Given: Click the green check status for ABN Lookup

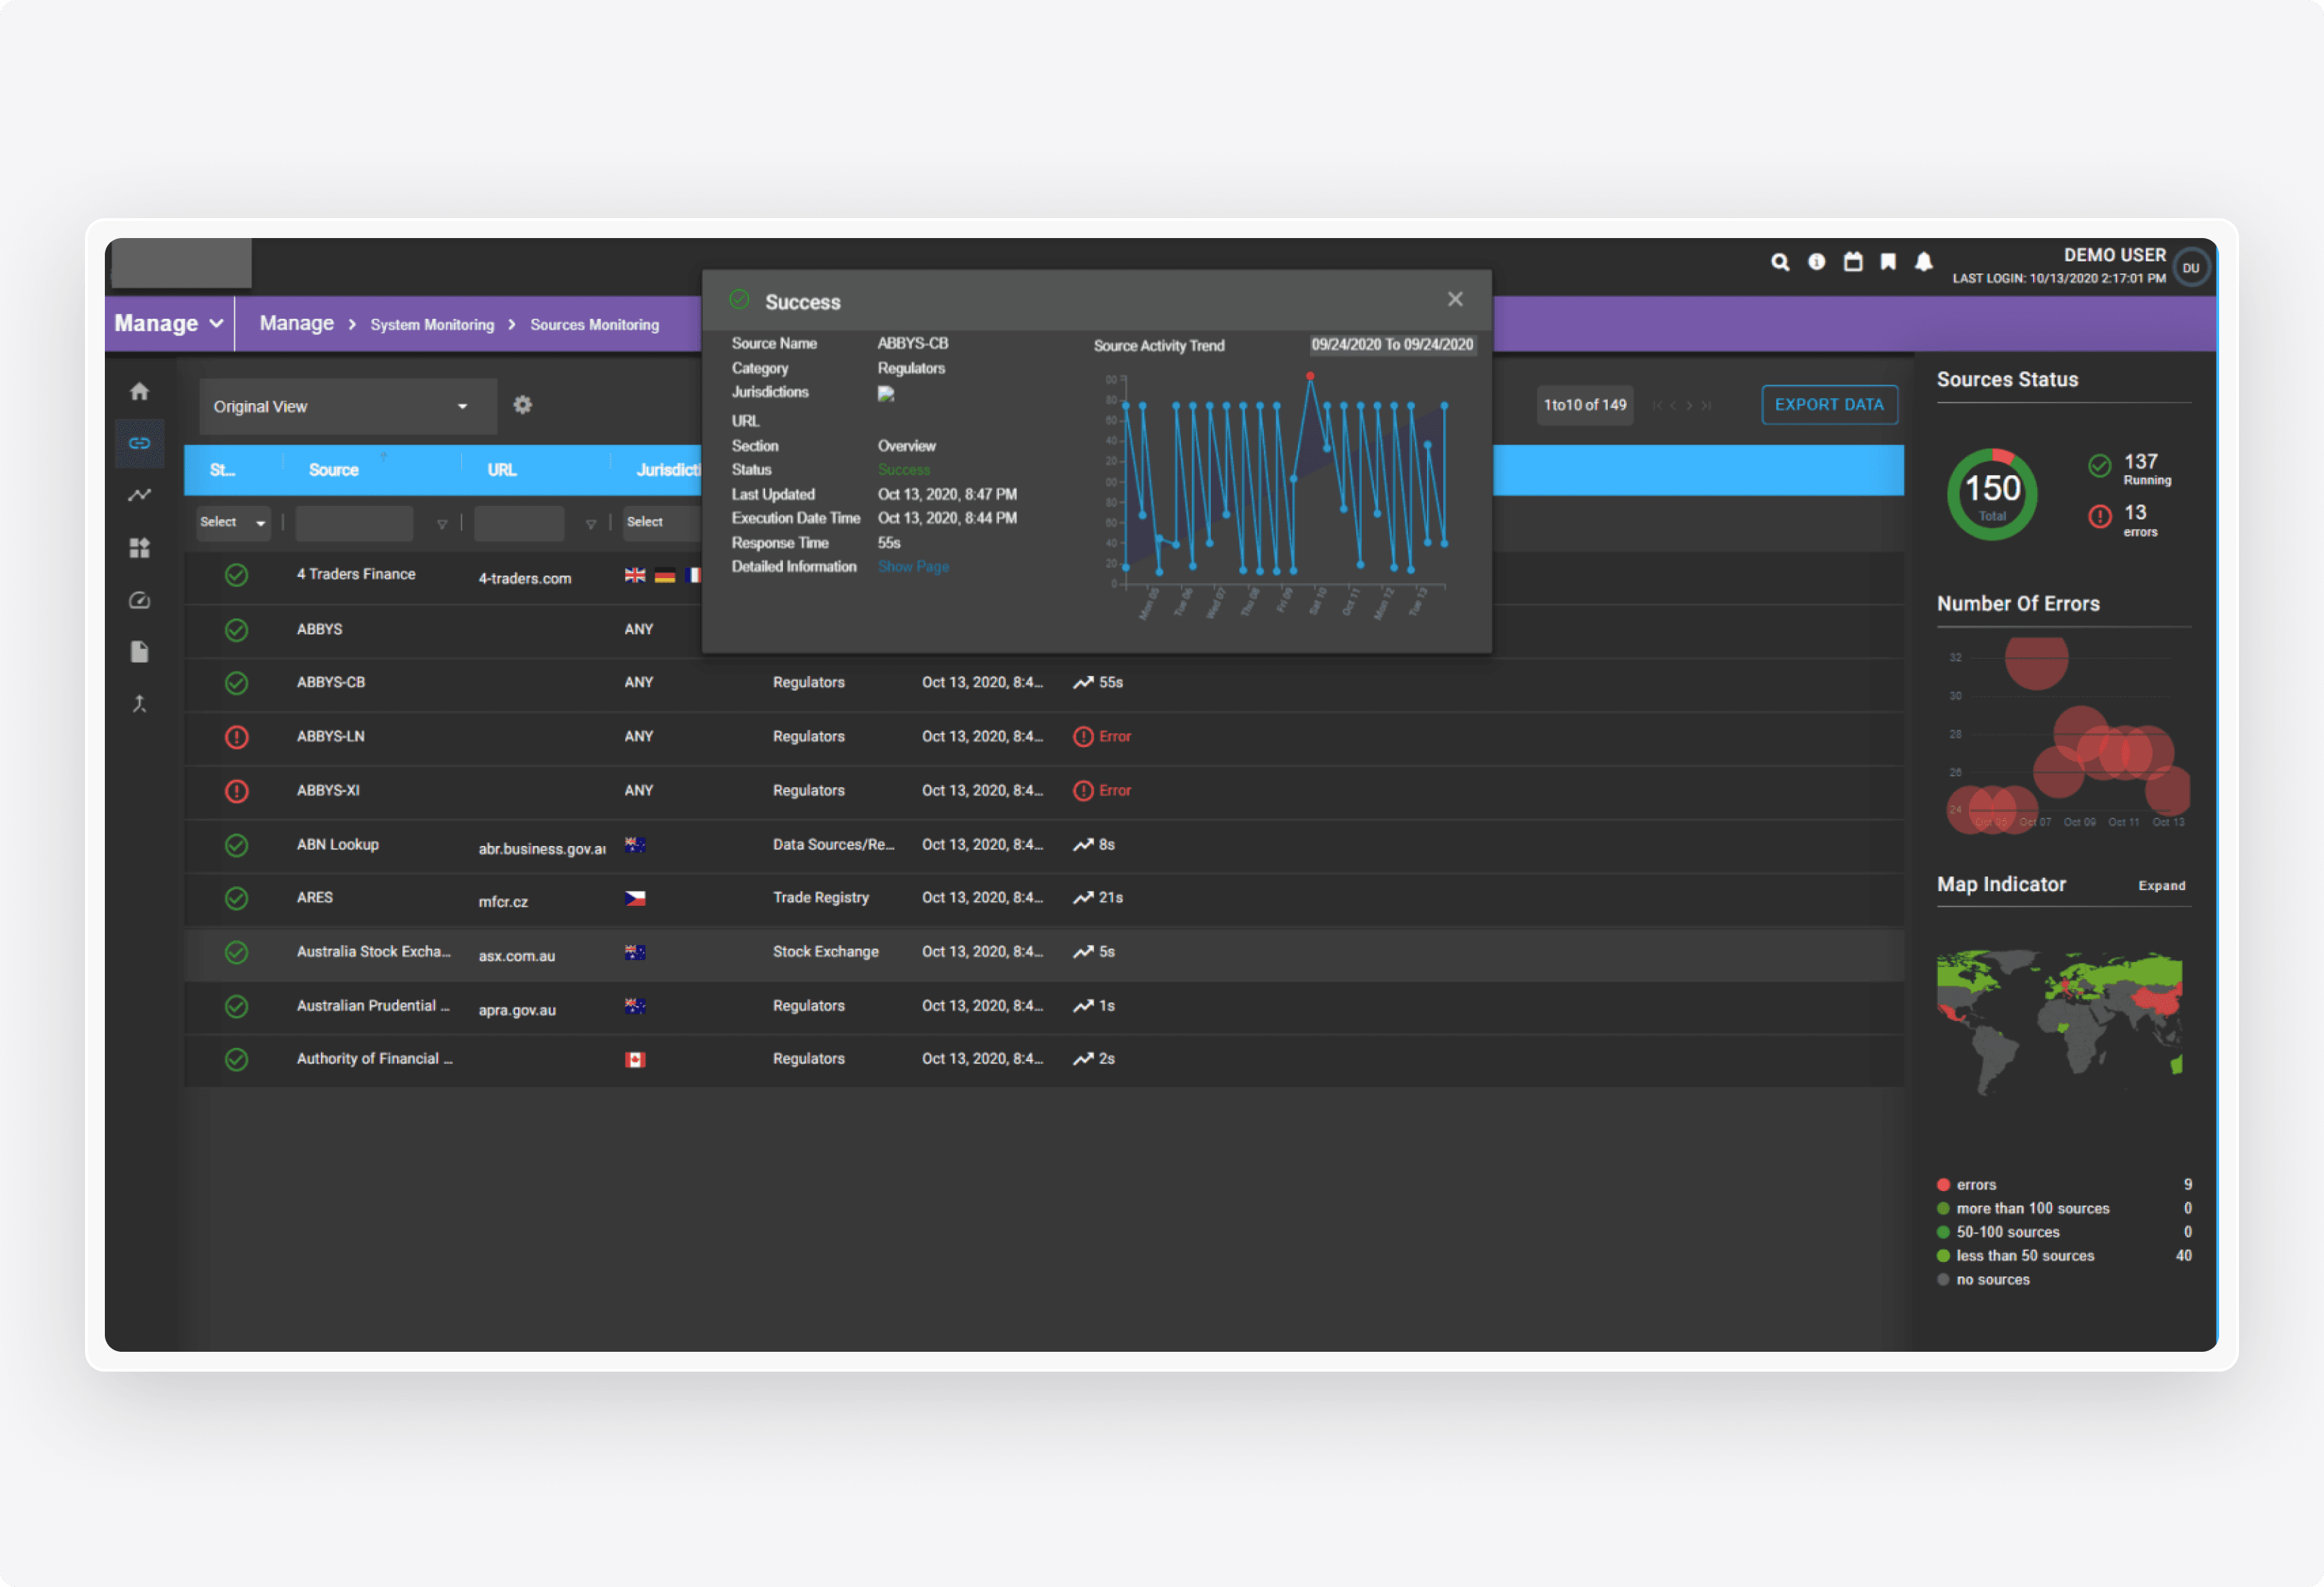Looking at the screenshot, I should [x=236, y=845].
